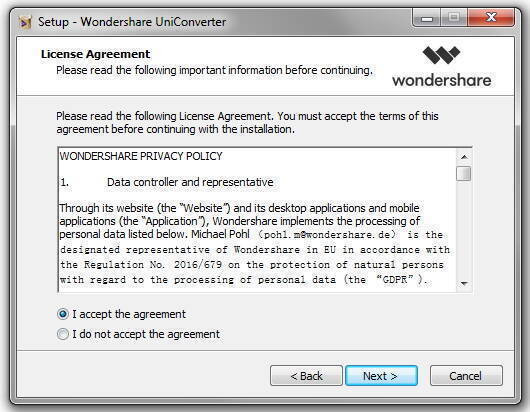Click the Data controller and representative line
Image resolution: width=530 pixels, height=412 pixels.
190,182
